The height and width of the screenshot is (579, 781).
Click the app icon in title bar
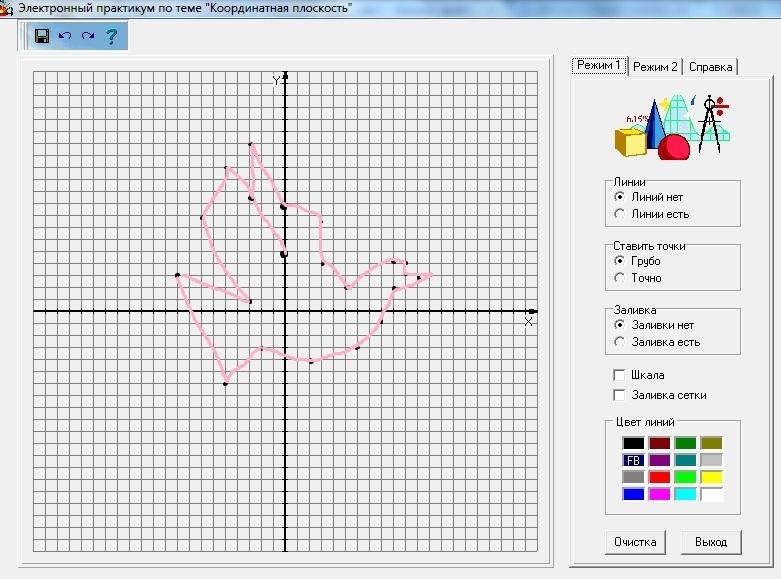click(x=6, y=8)
